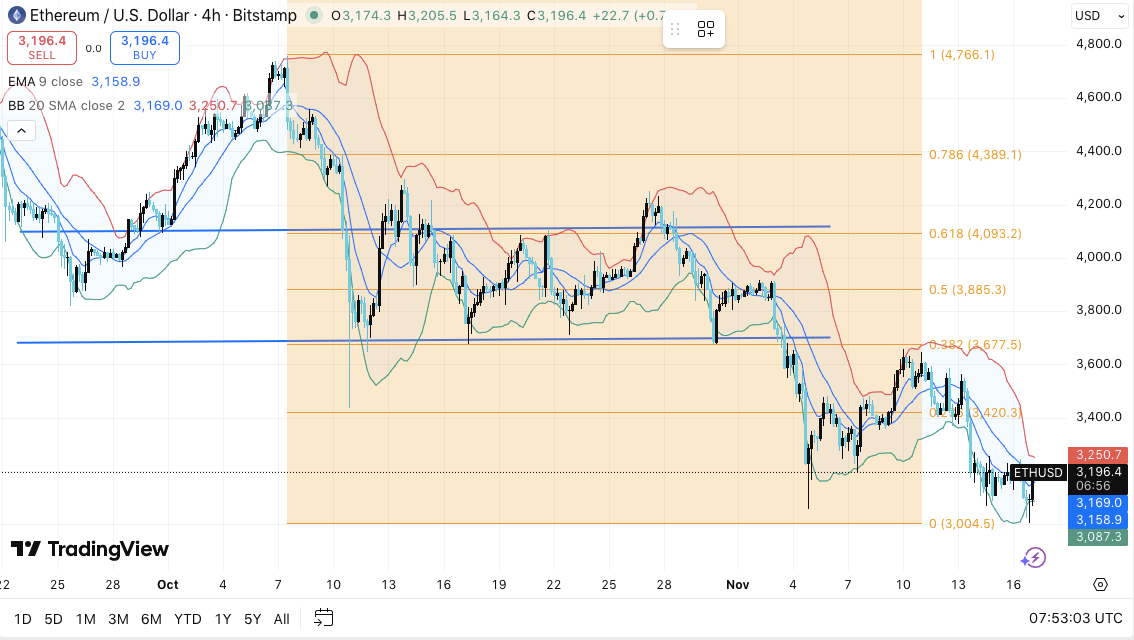Click the SELL order button
This screenshot has height=640, width=1134.
[41, 47]
